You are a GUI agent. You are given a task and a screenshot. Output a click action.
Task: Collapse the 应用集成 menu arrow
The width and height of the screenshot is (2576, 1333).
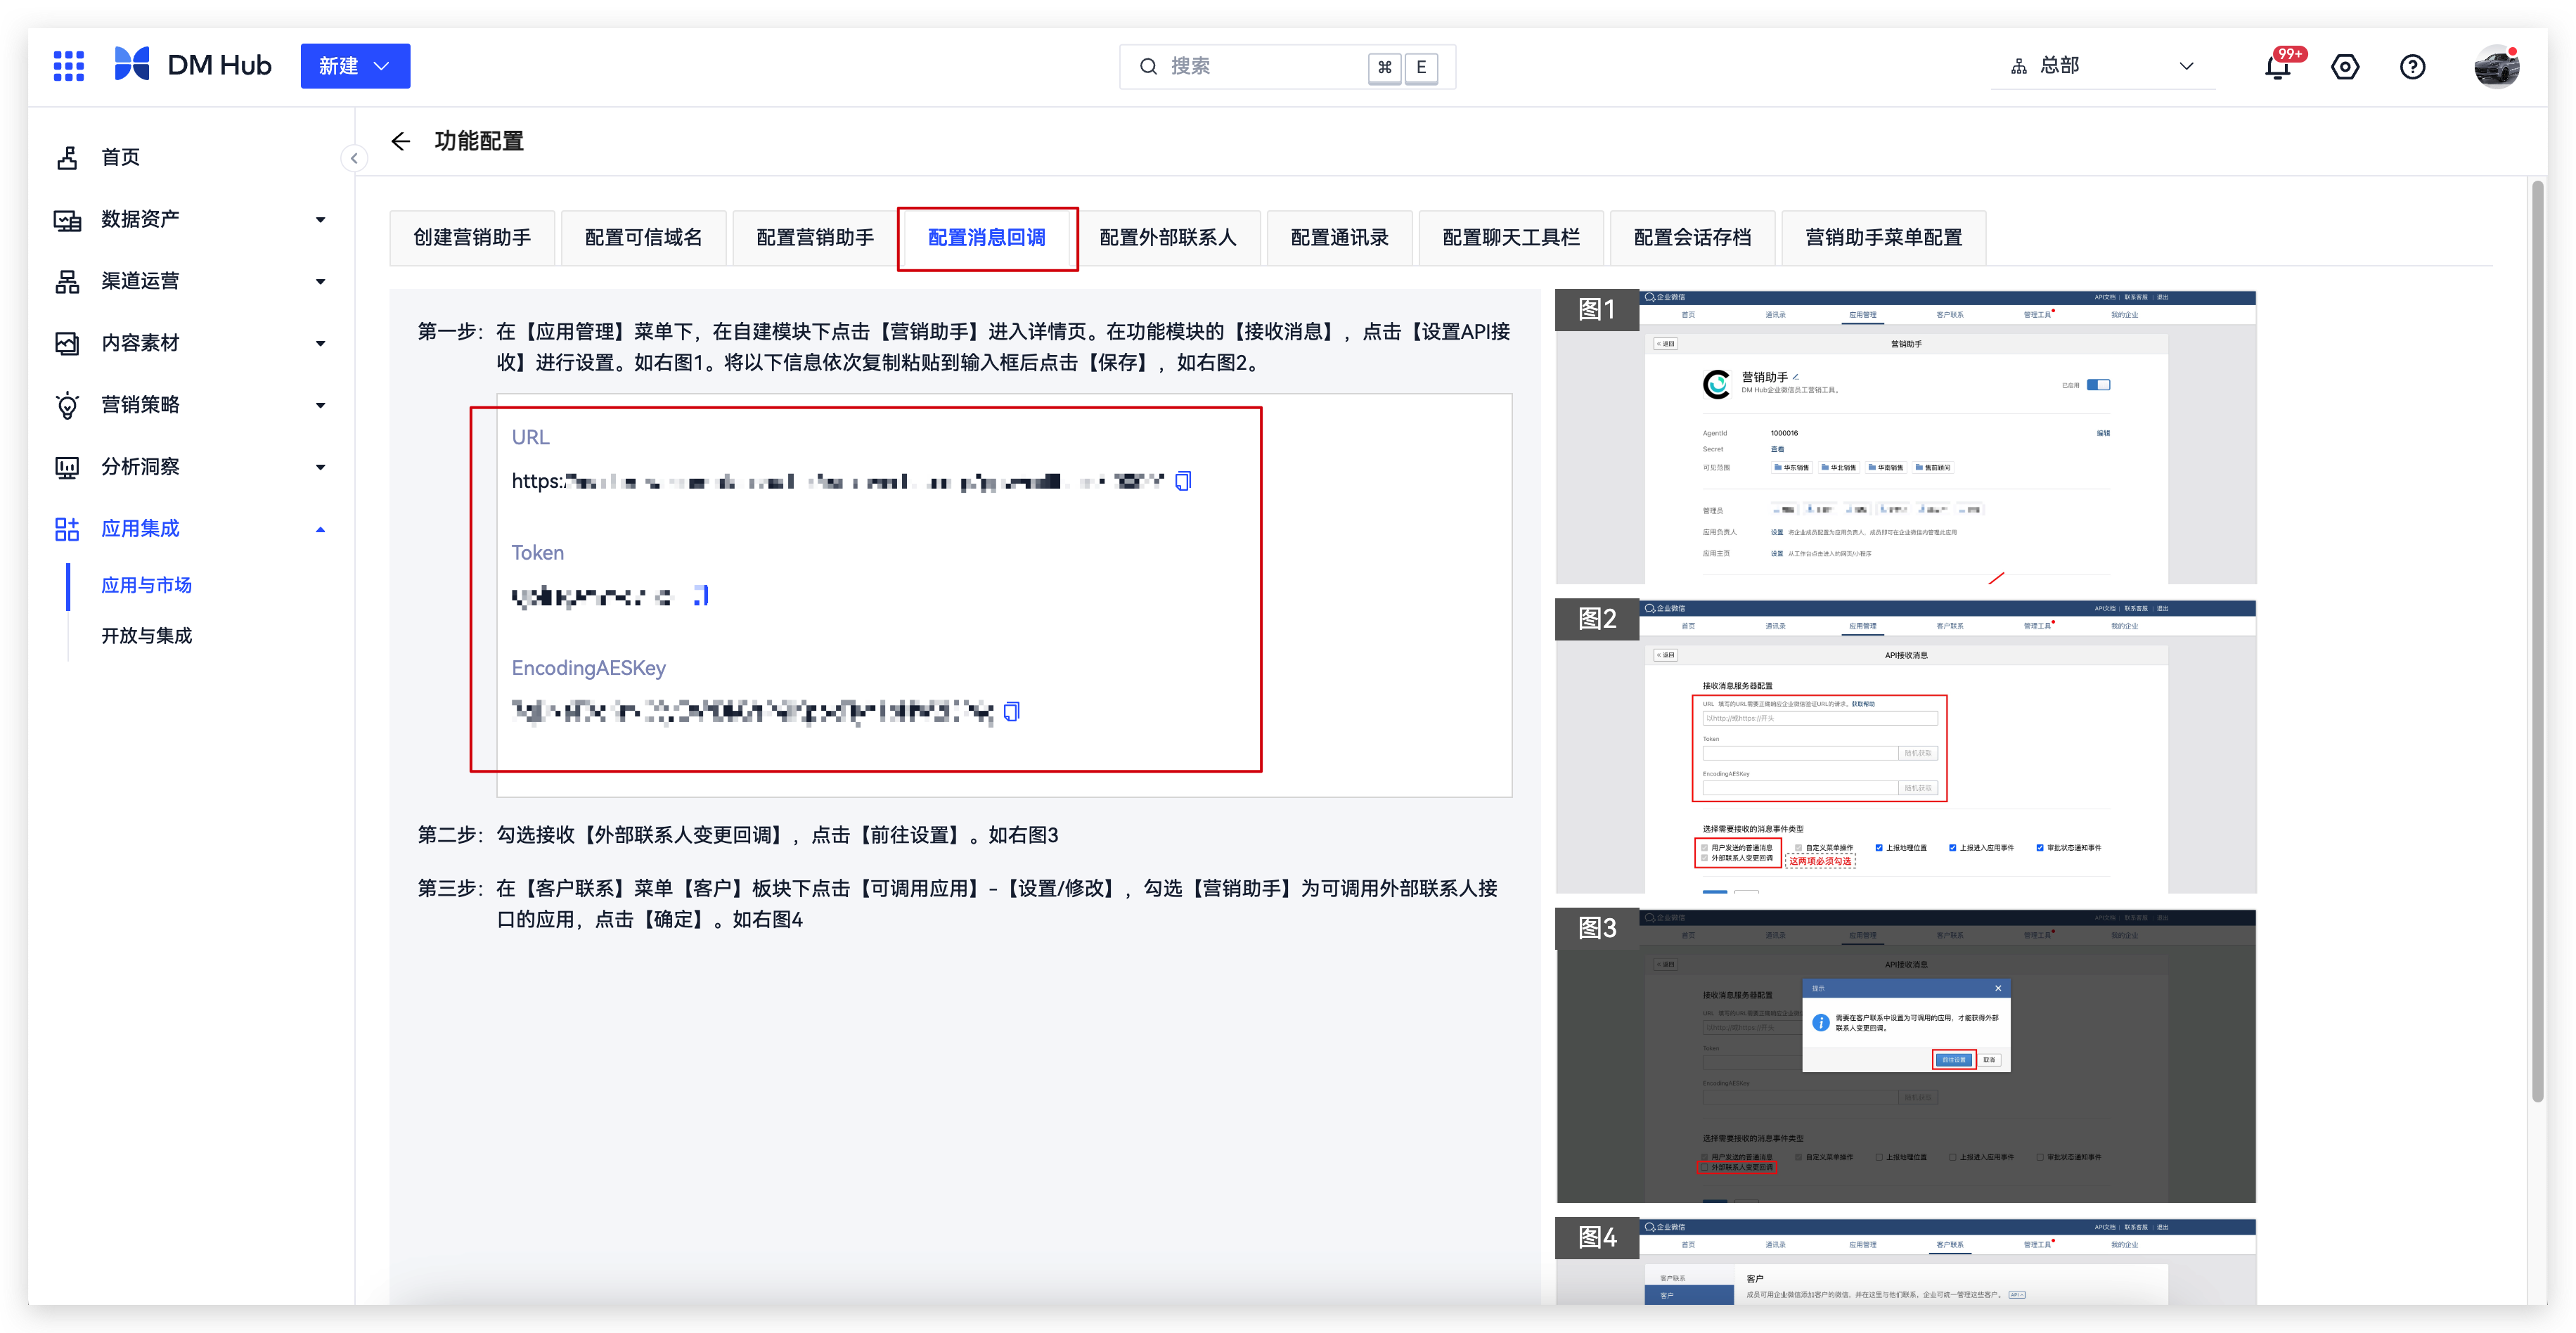[x=320, y=529]
